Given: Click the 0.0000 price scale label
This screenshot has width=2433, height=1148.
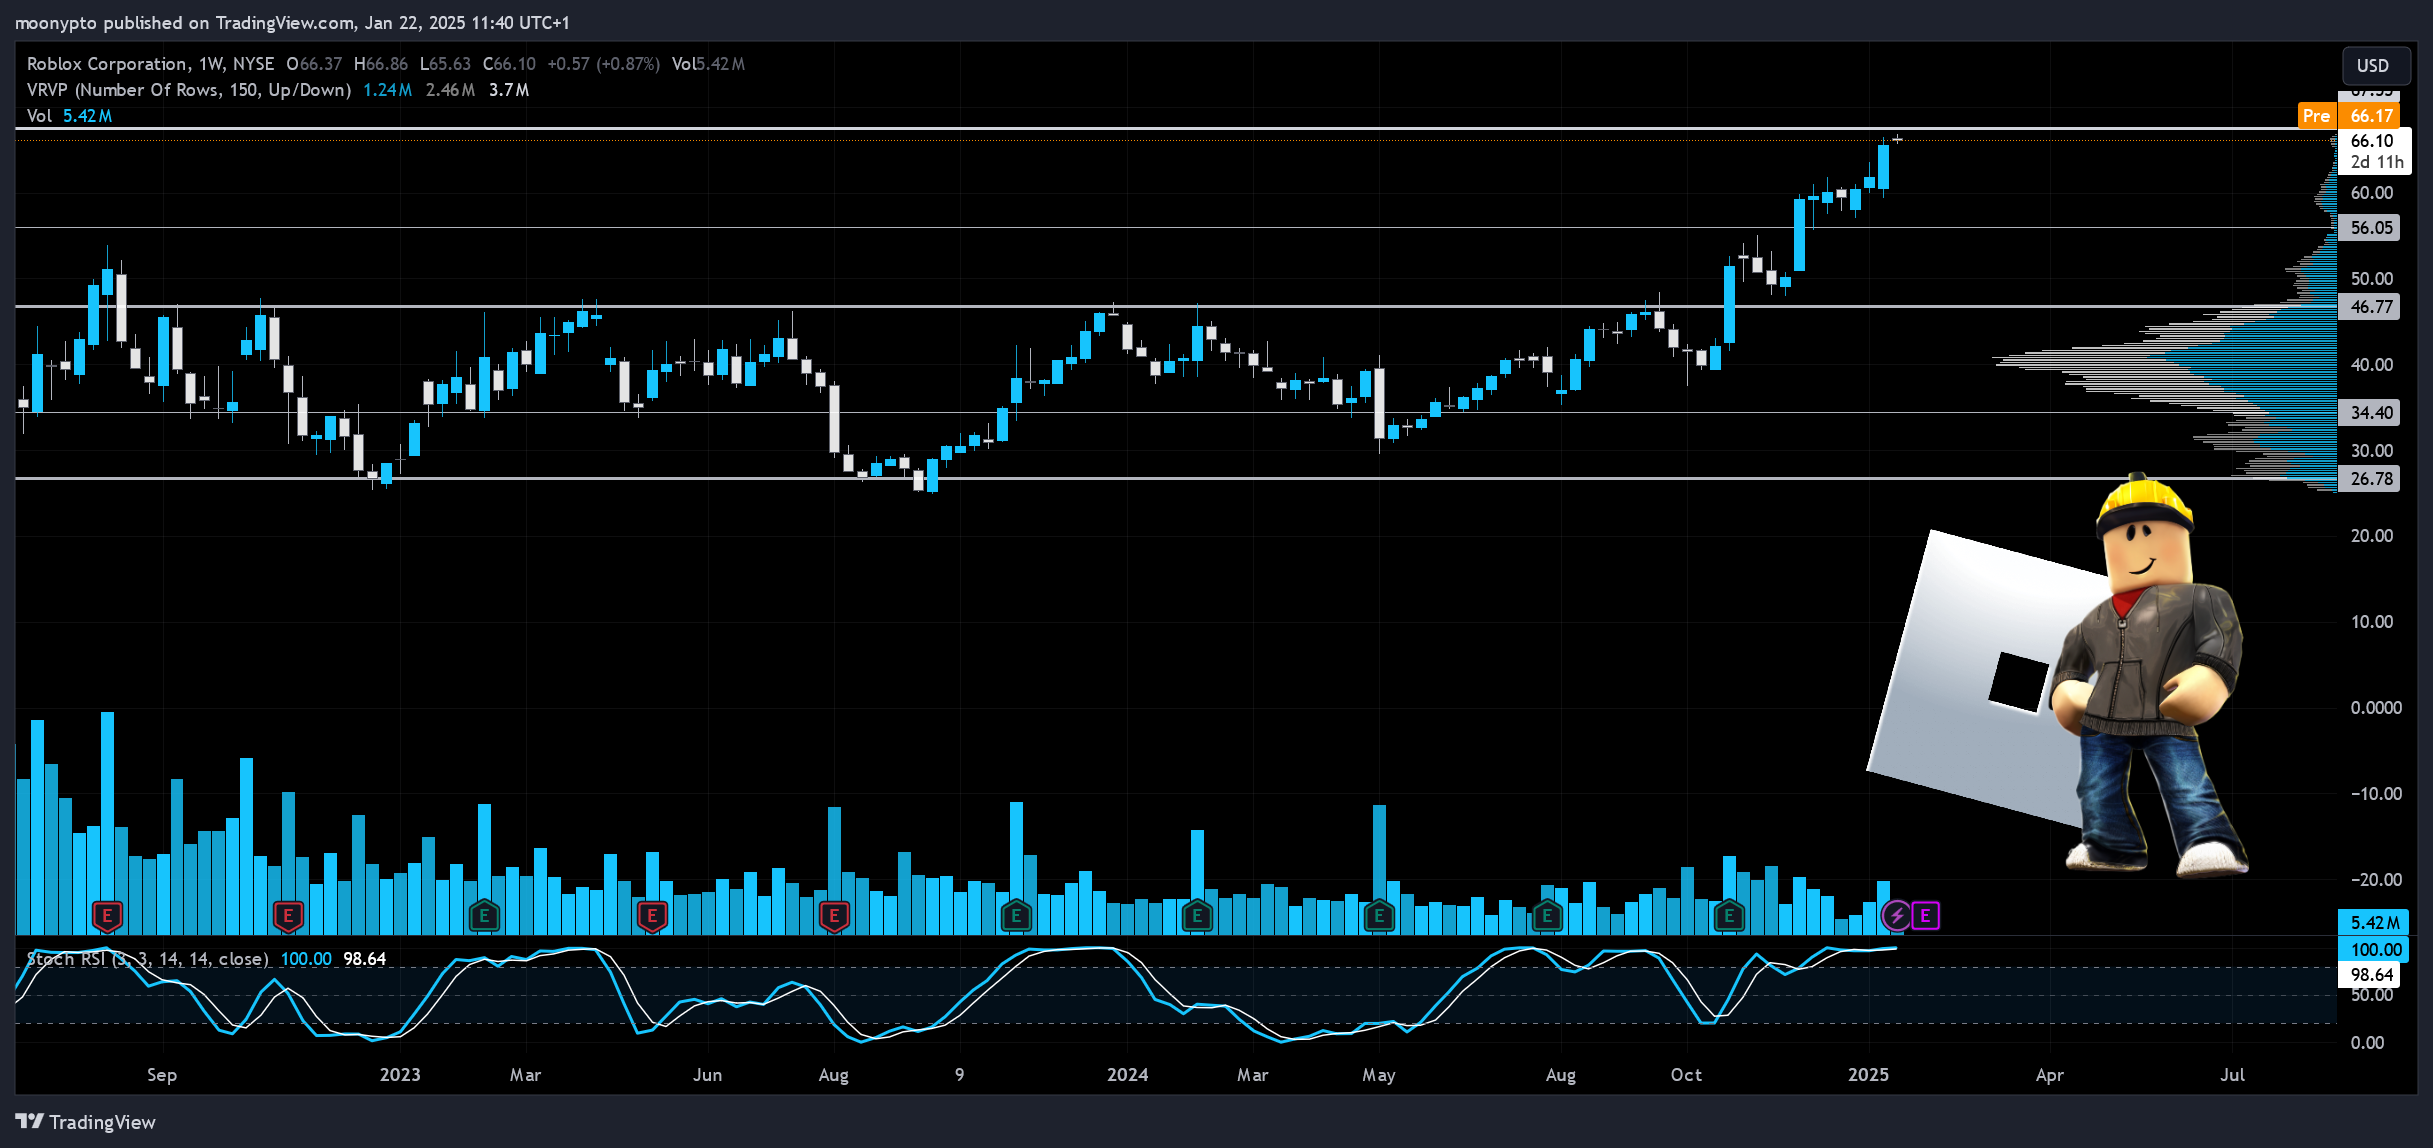Looking at the screenshot, I should point(2375,708).
